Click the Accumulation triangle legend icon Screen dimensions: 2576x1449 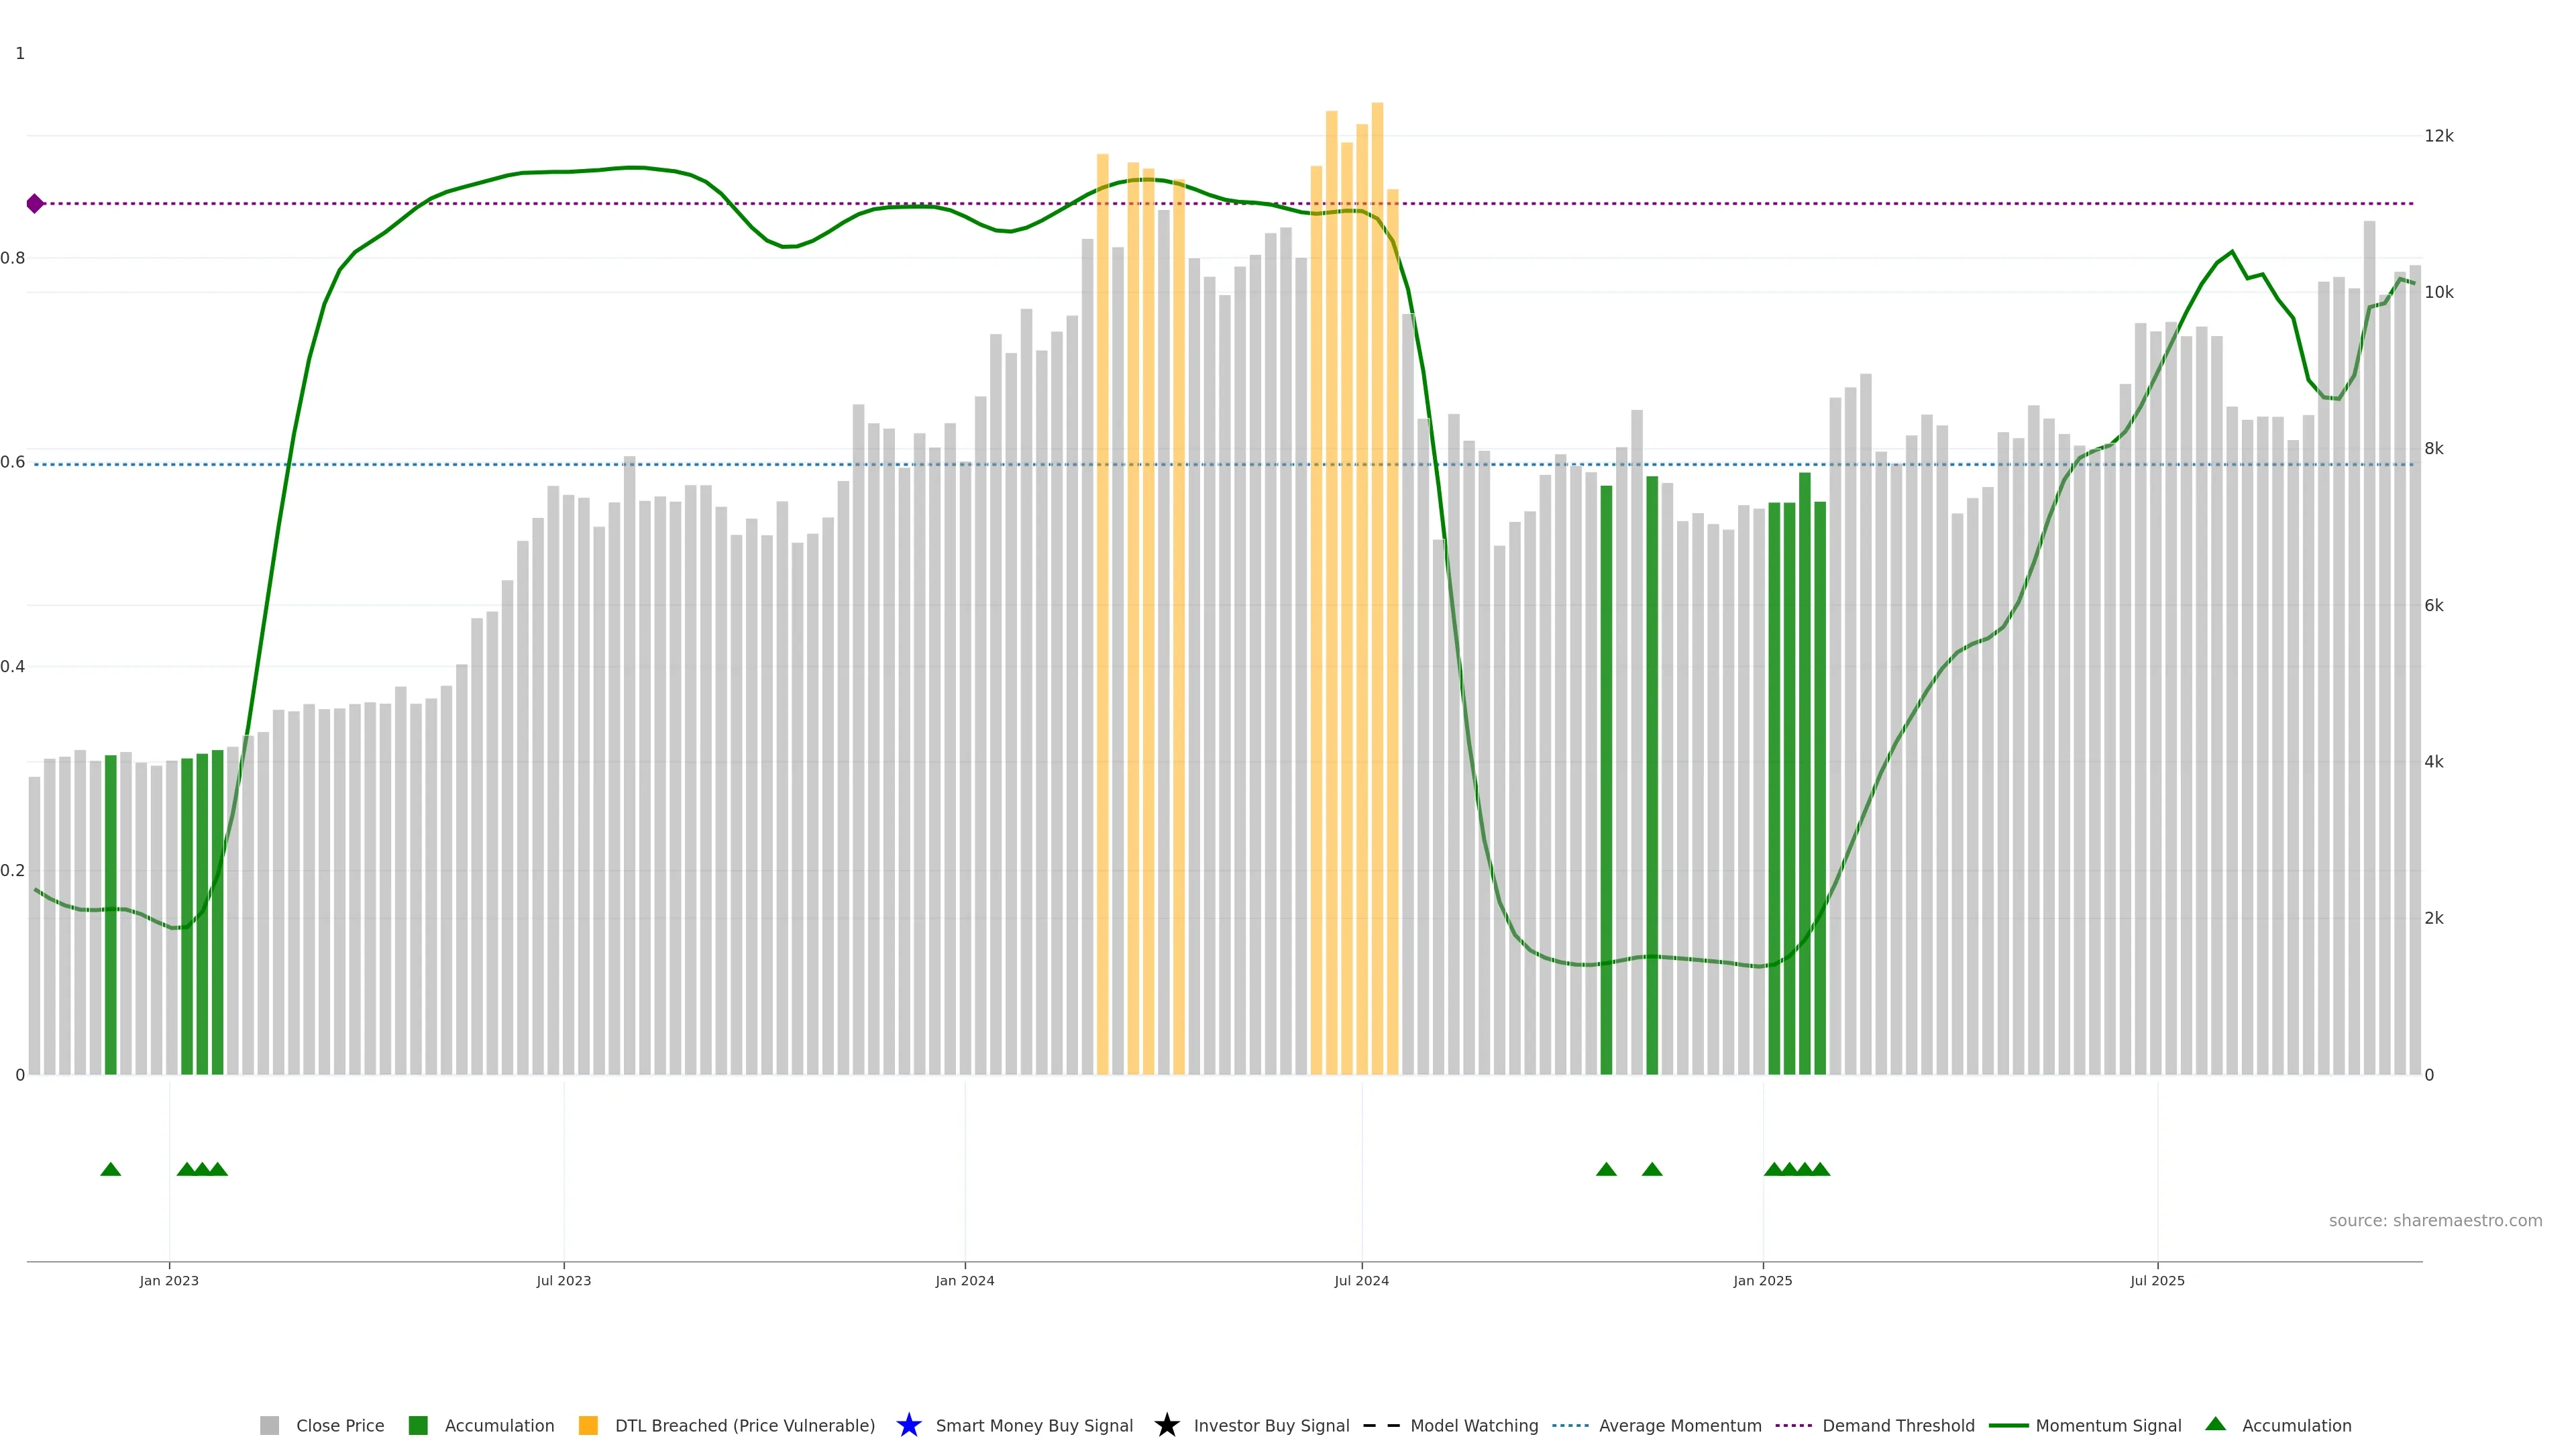[x=2216, y=1424]
